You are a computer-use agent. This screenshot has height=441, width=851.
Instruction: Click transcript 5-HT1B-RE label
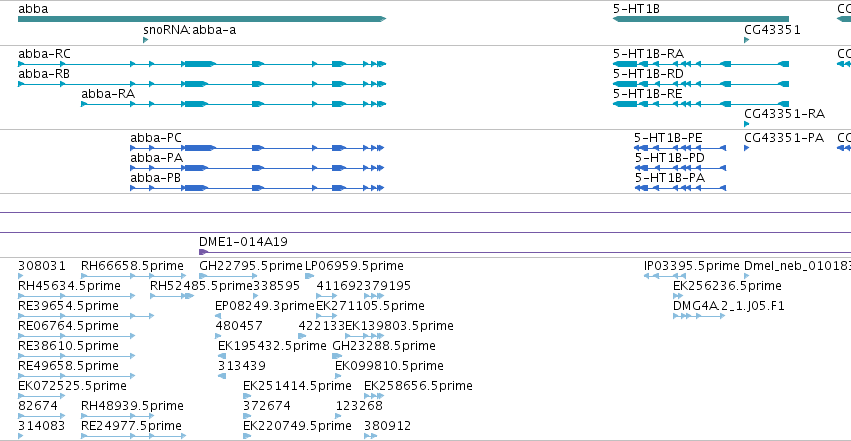pyautogui.click(x=647, y=94)
